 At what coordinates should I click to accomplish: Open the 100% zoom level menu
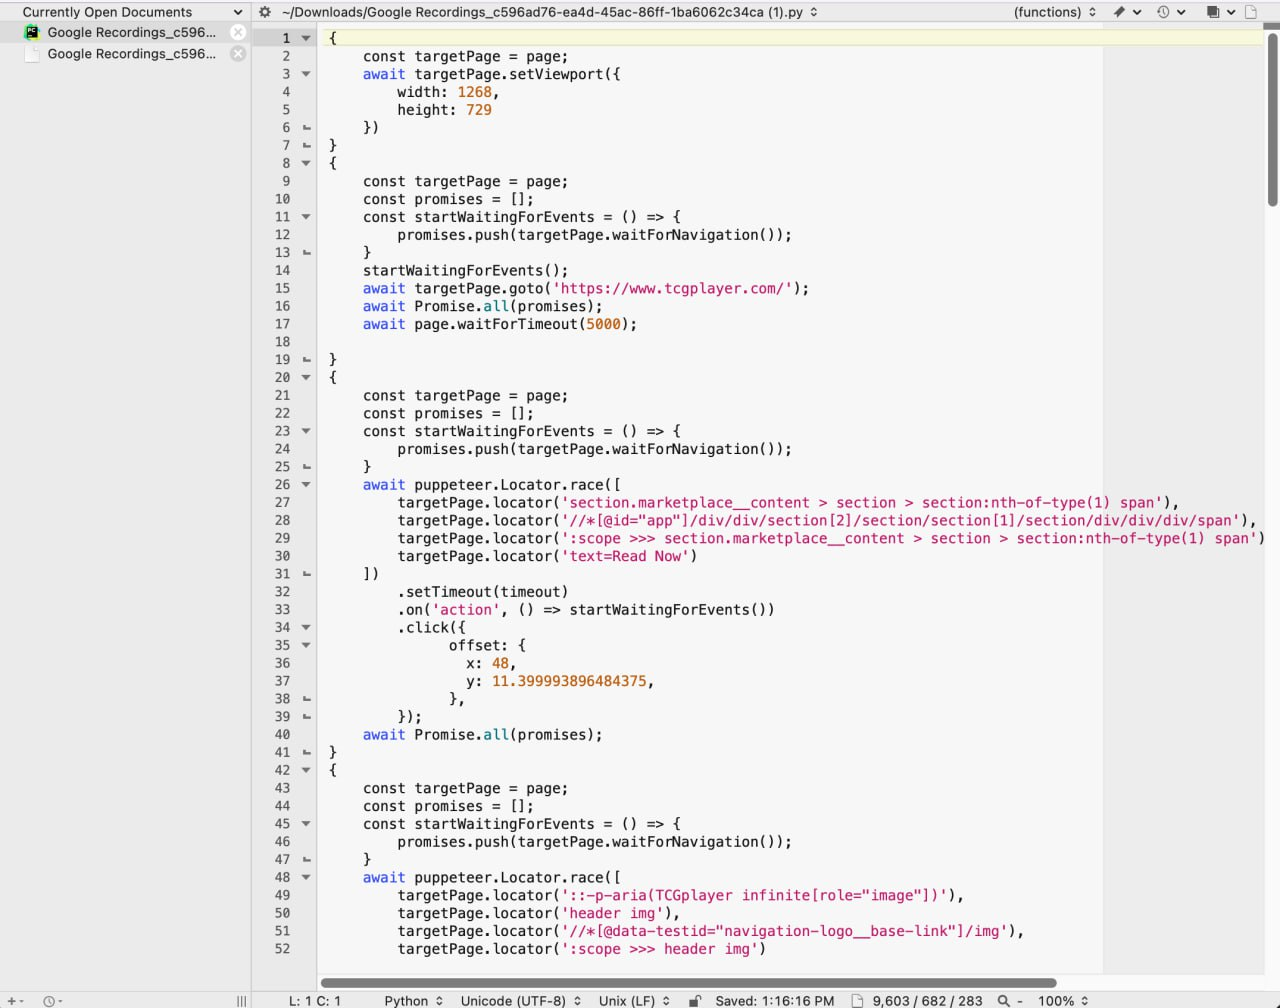pos(1063,1000)
